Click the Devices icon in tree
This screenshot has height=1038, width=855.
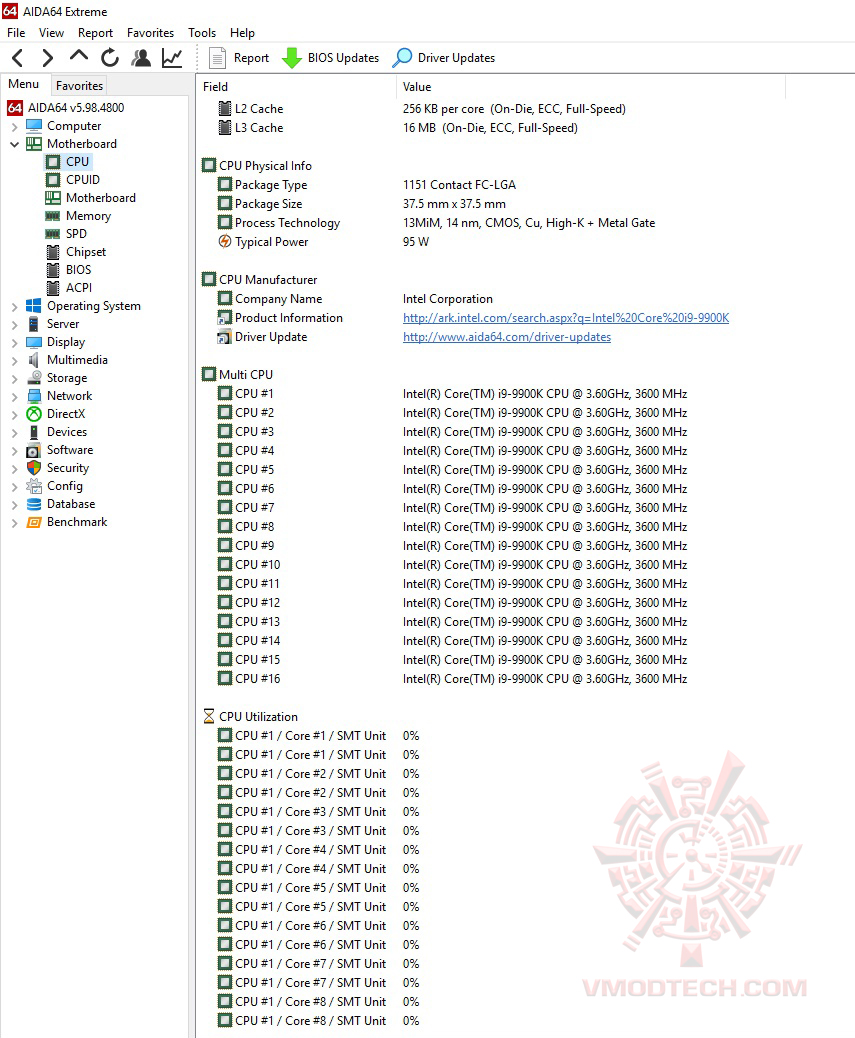pyautogui.click(x=34, y=432)
